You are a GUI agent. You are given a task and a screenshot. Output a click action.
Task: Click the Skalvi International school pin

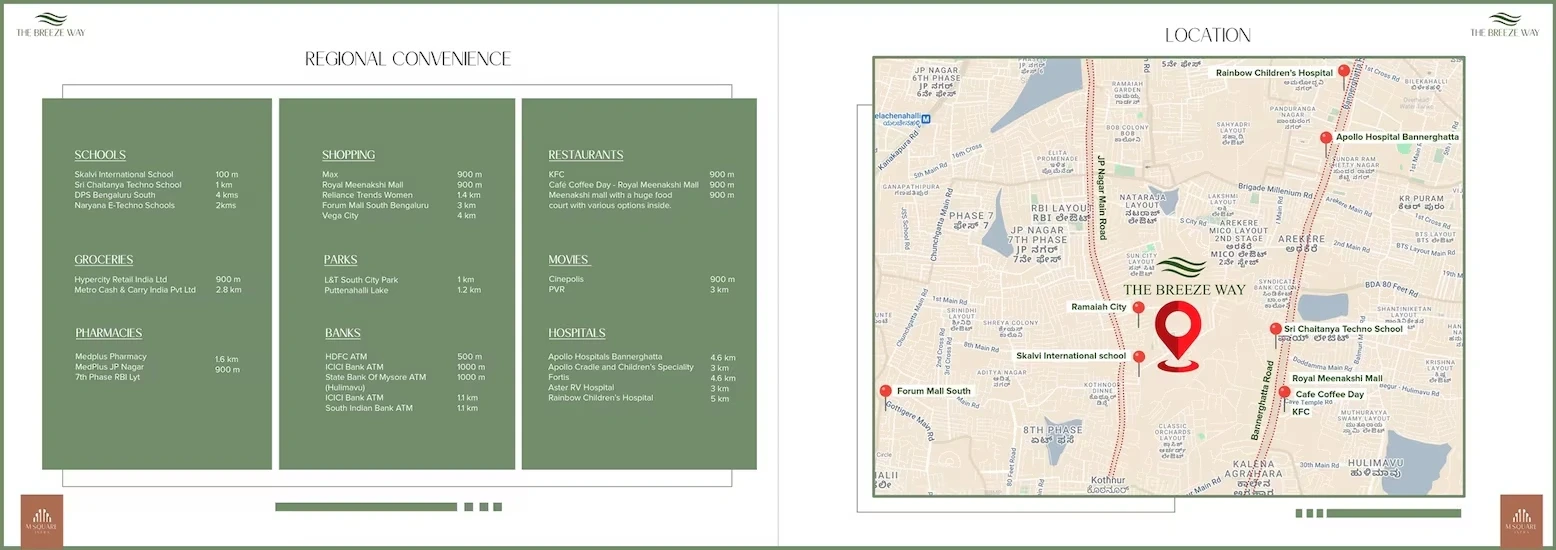point(1138,358)
